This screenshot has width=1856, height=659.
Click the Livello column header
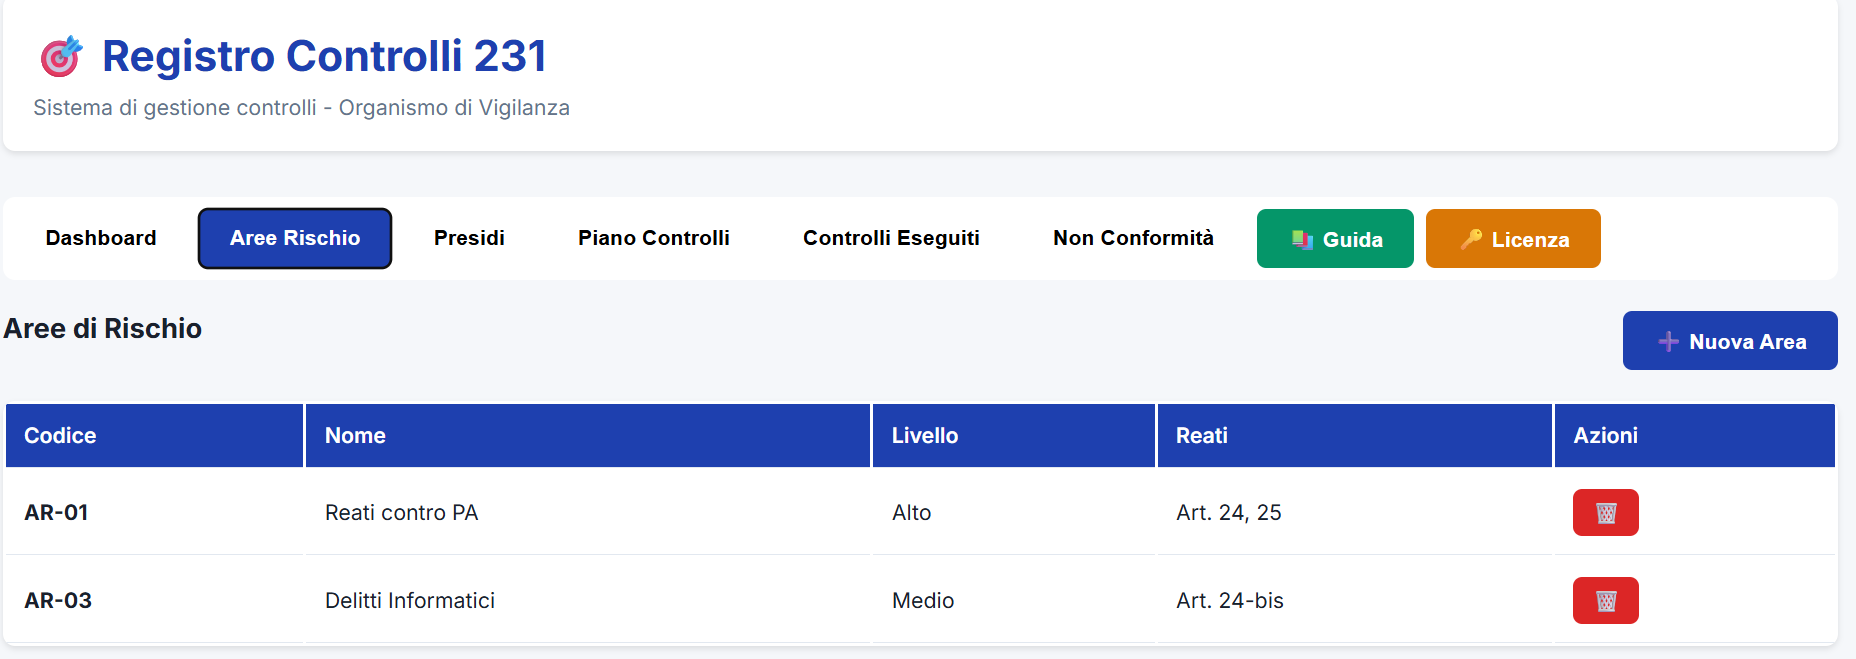click(x=925, y=436)
